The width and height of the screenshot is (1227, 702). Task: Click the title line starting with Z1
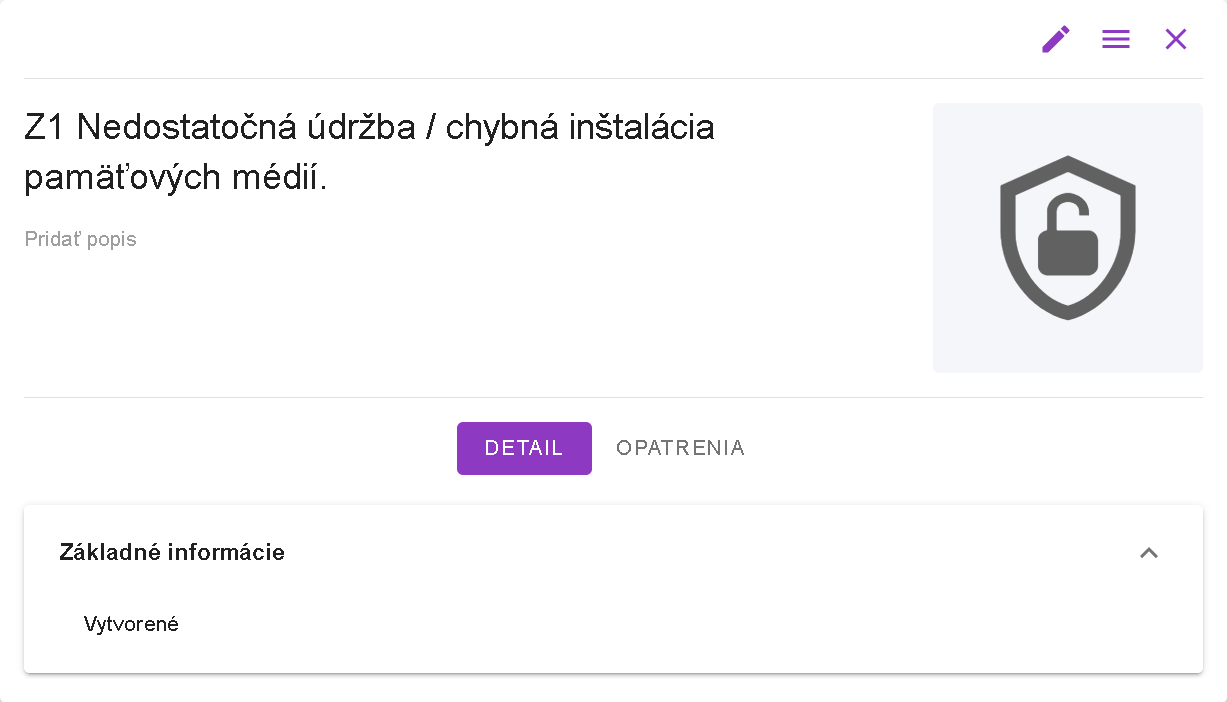click(x=369, y=128)
